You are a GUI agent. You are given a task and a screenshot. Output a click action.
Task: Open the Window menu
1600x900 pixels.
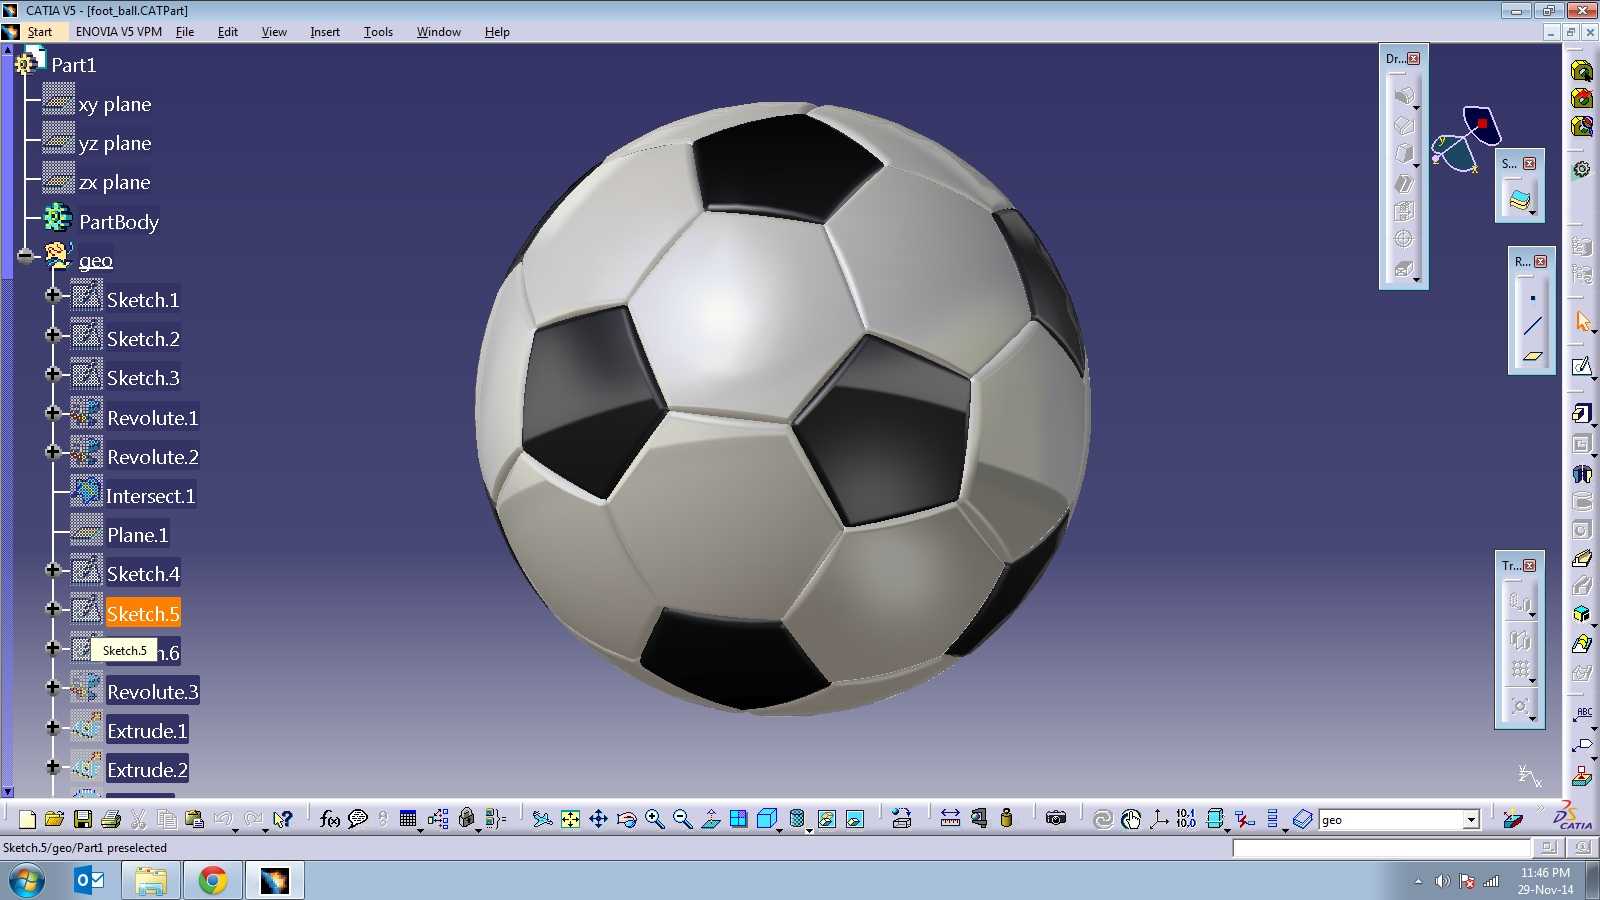(438, 32)
